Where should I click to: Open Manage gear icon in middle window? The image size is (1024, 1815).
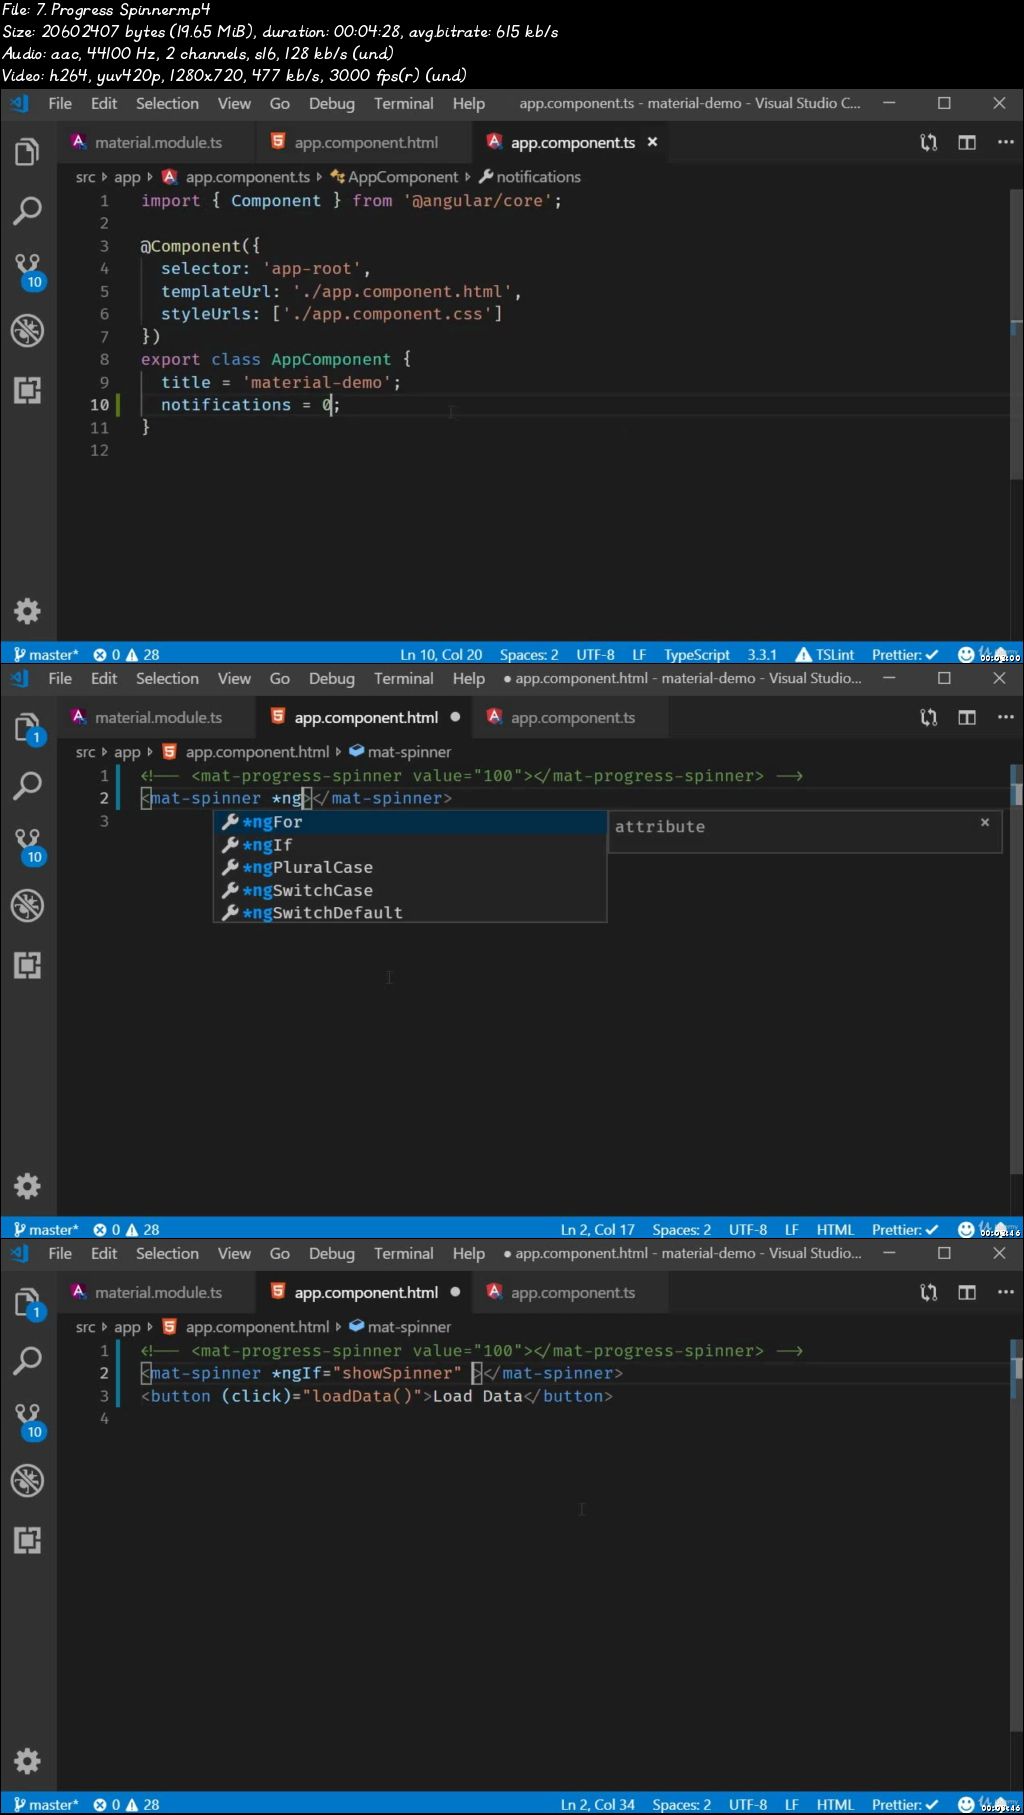(27, 1186)
